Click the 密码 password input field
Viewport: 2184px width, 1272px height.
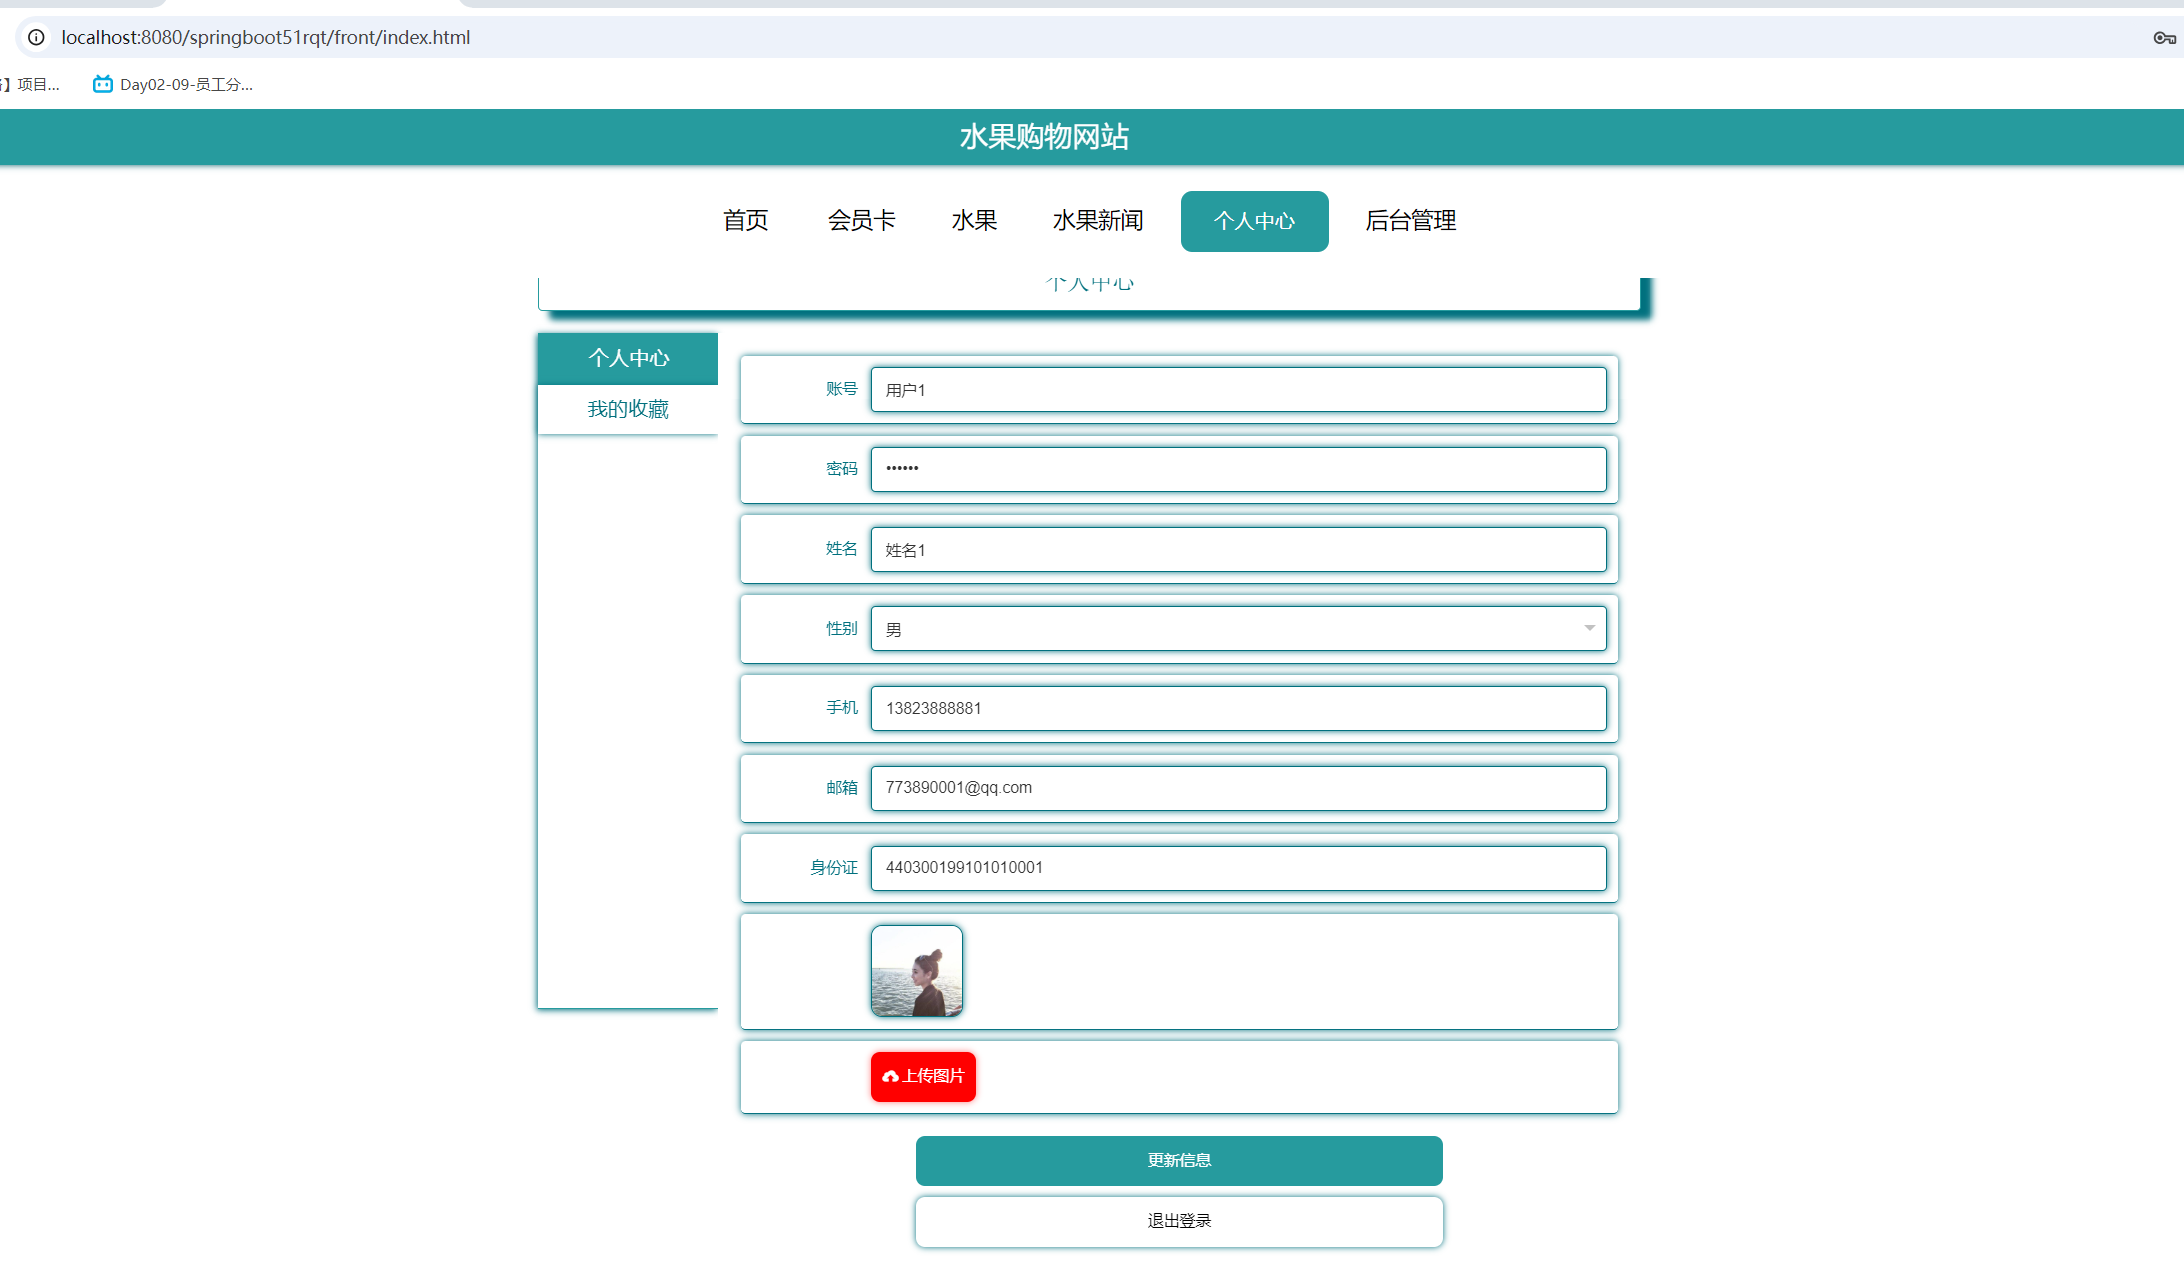1238,469
